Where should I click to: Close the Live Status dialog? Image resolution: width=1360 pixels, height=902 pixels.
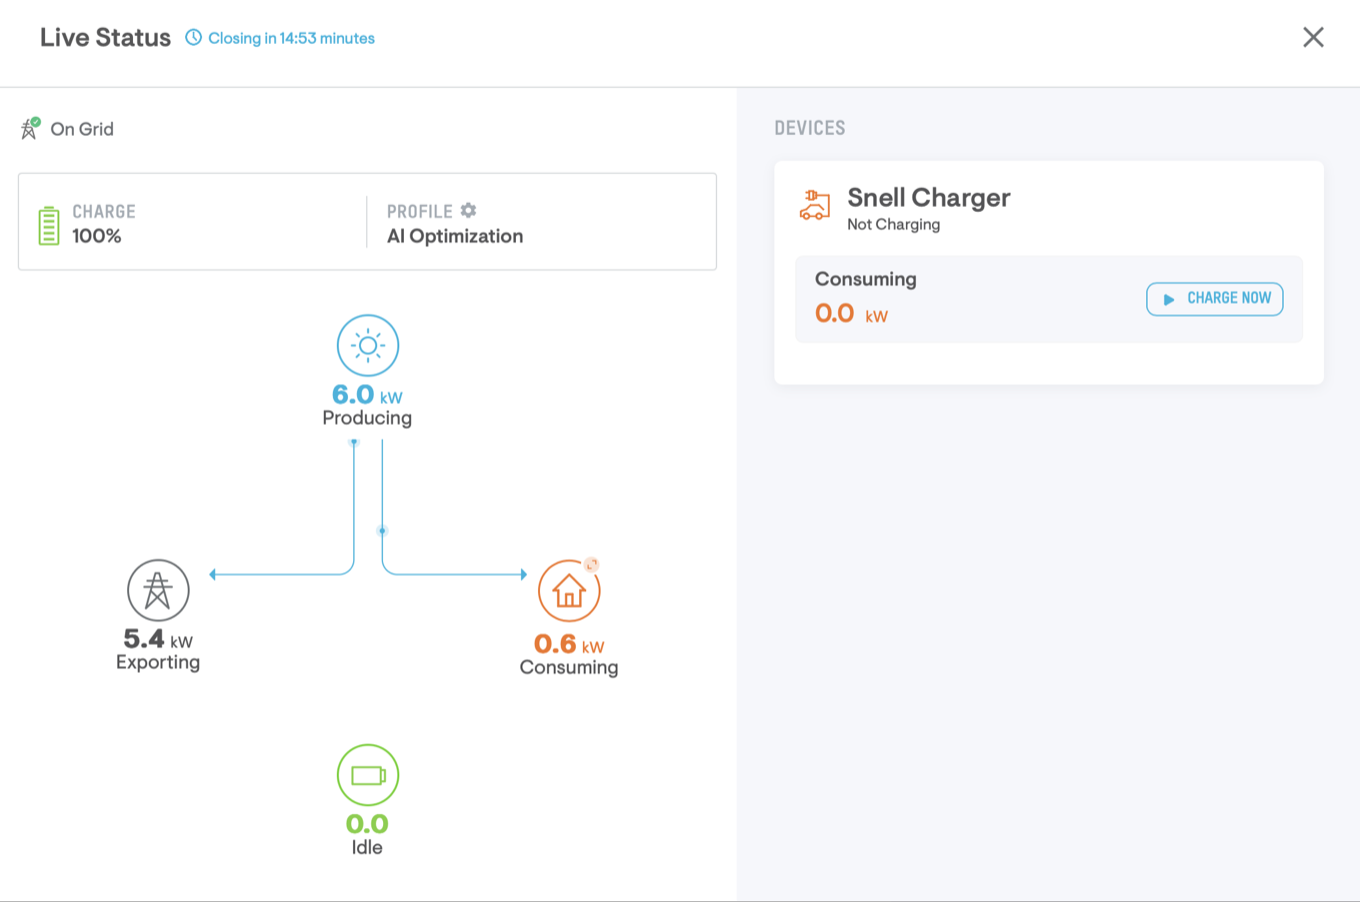click(x=1313, y=38)
